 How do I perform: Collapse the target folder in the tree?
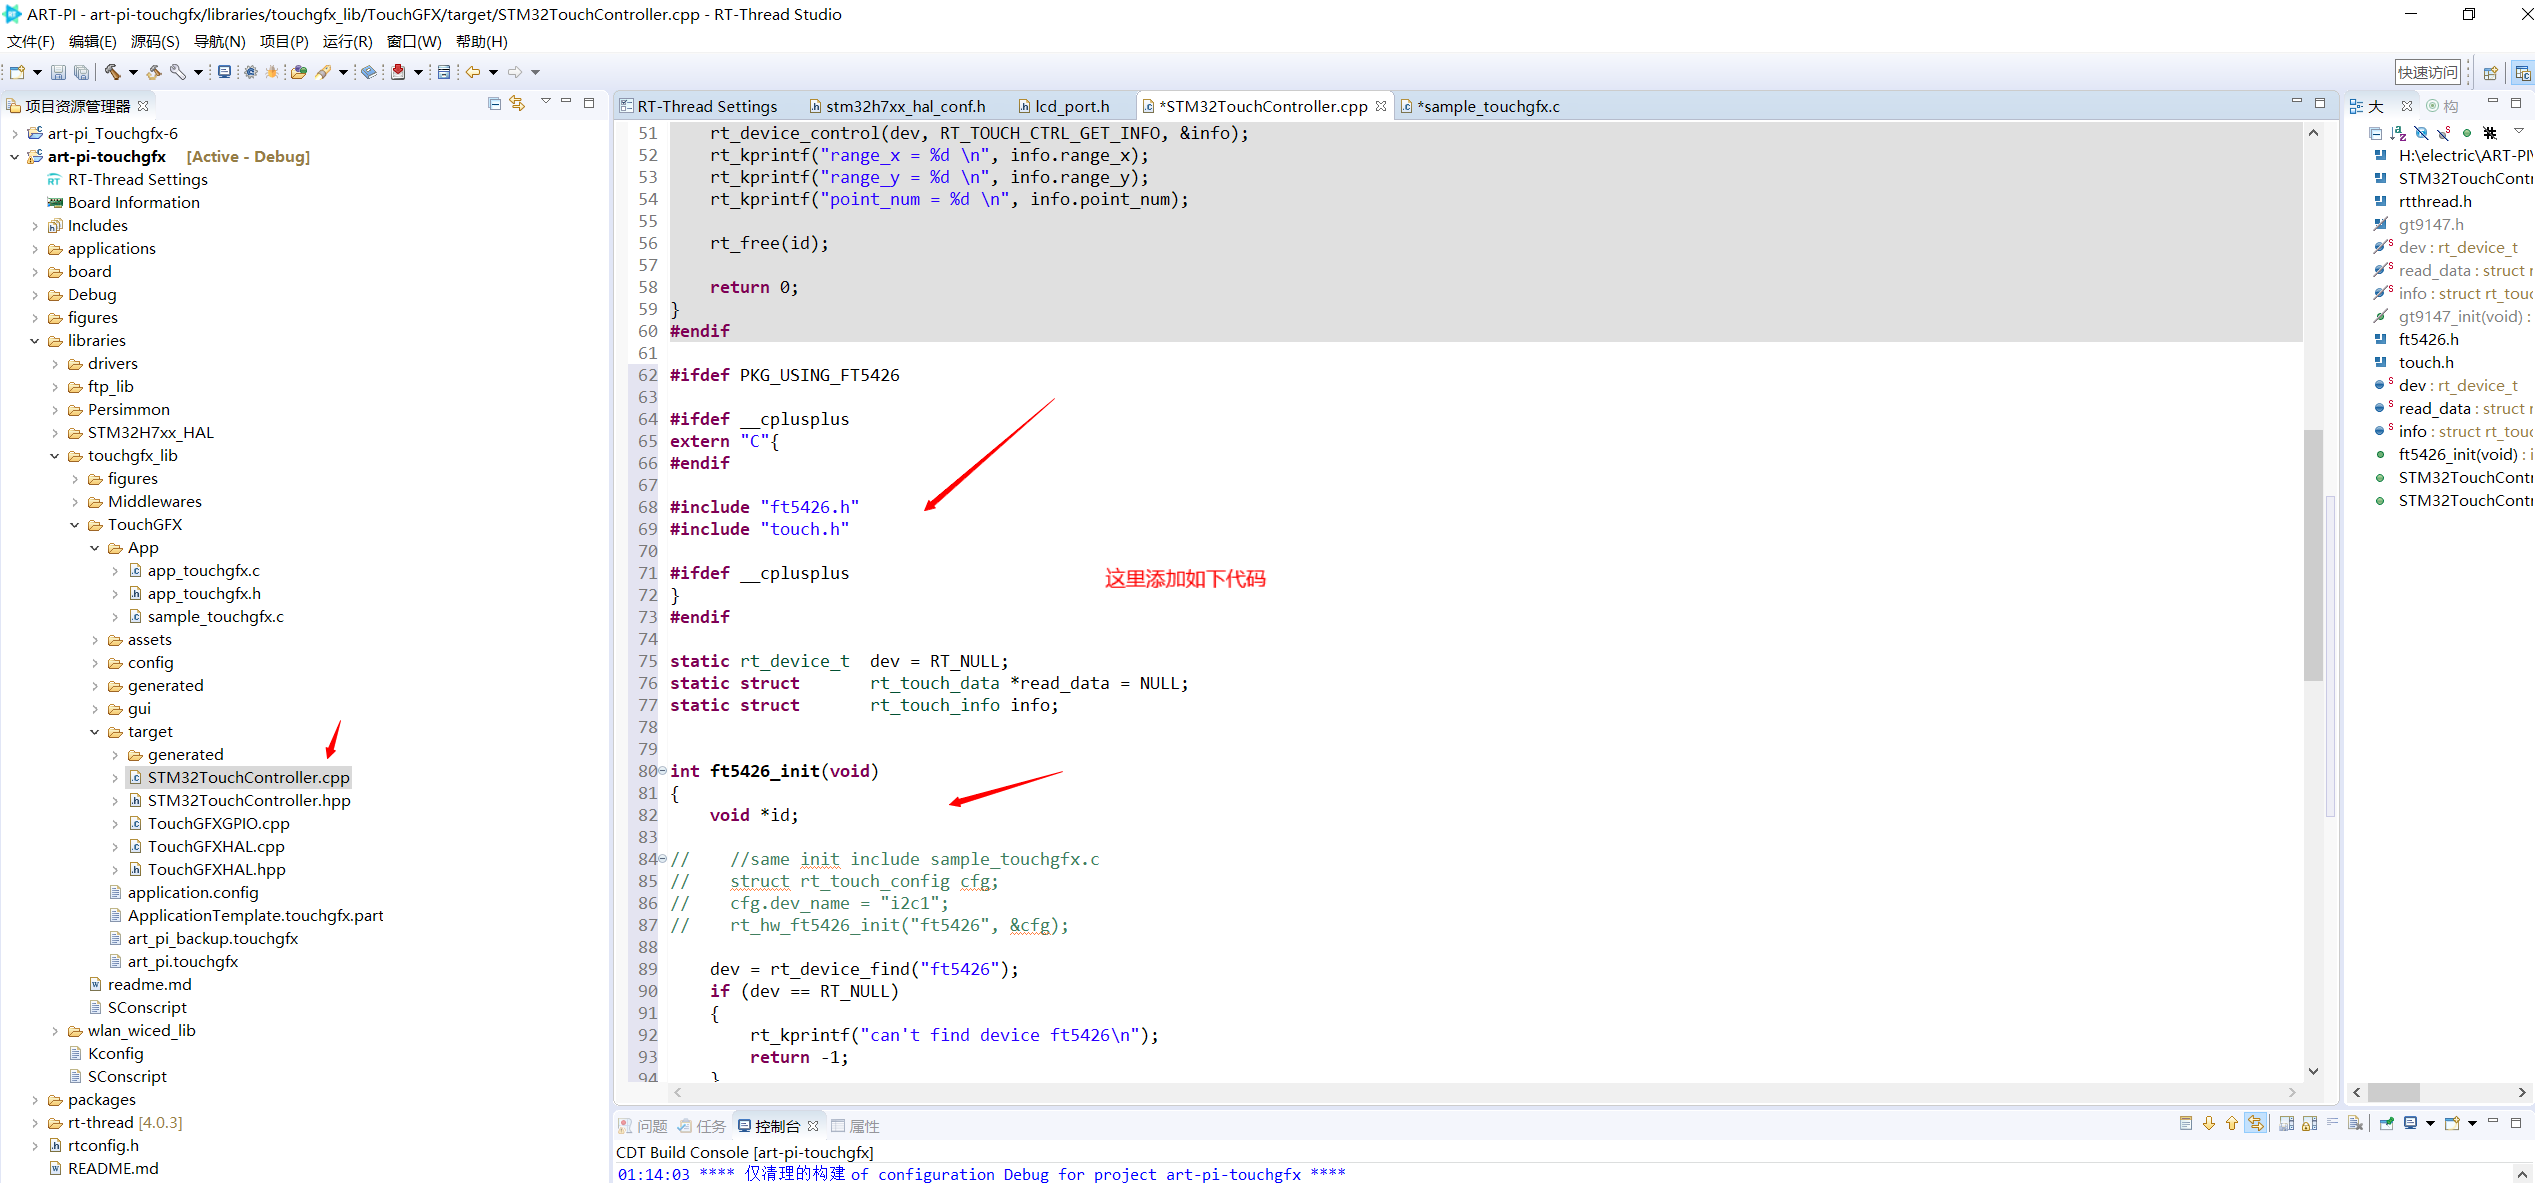tap(95, 732)
